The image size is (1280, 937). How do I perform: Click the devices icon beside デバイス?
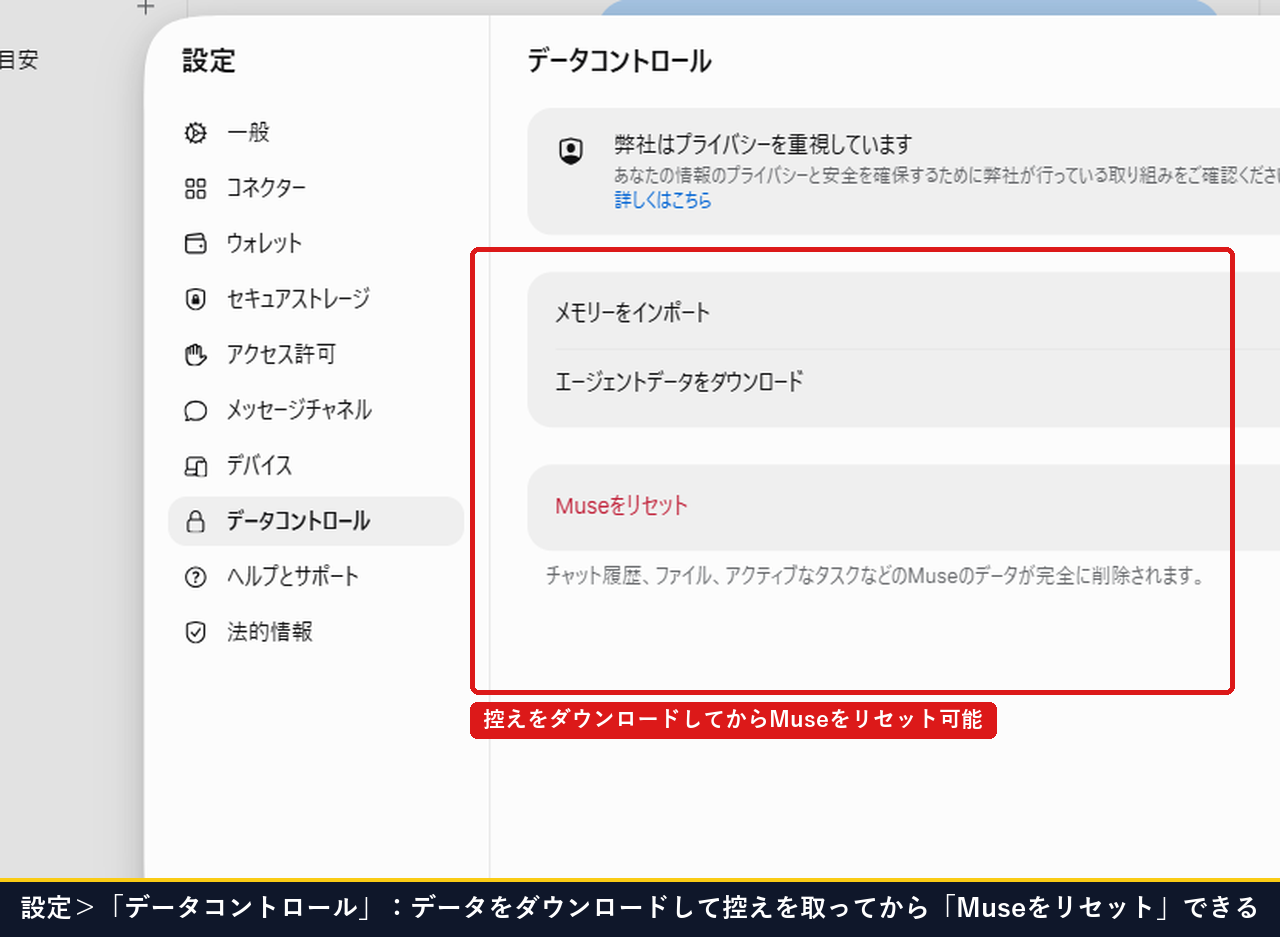point(196,466)
